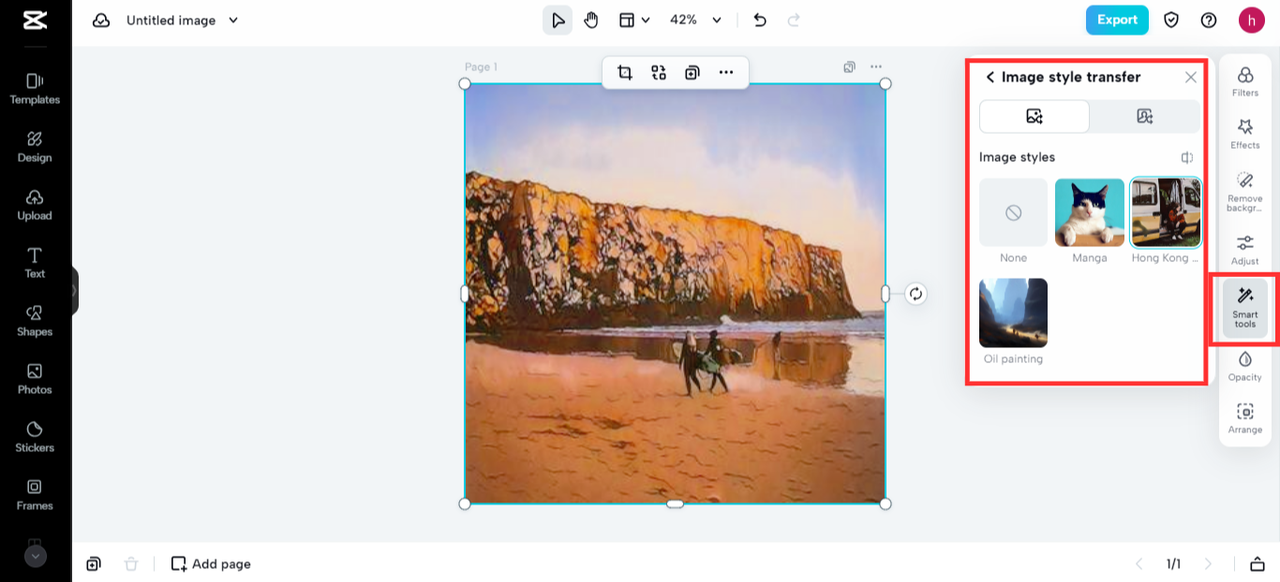Open the help question mark icon
1280x582 pixels.
(1209, 20)
